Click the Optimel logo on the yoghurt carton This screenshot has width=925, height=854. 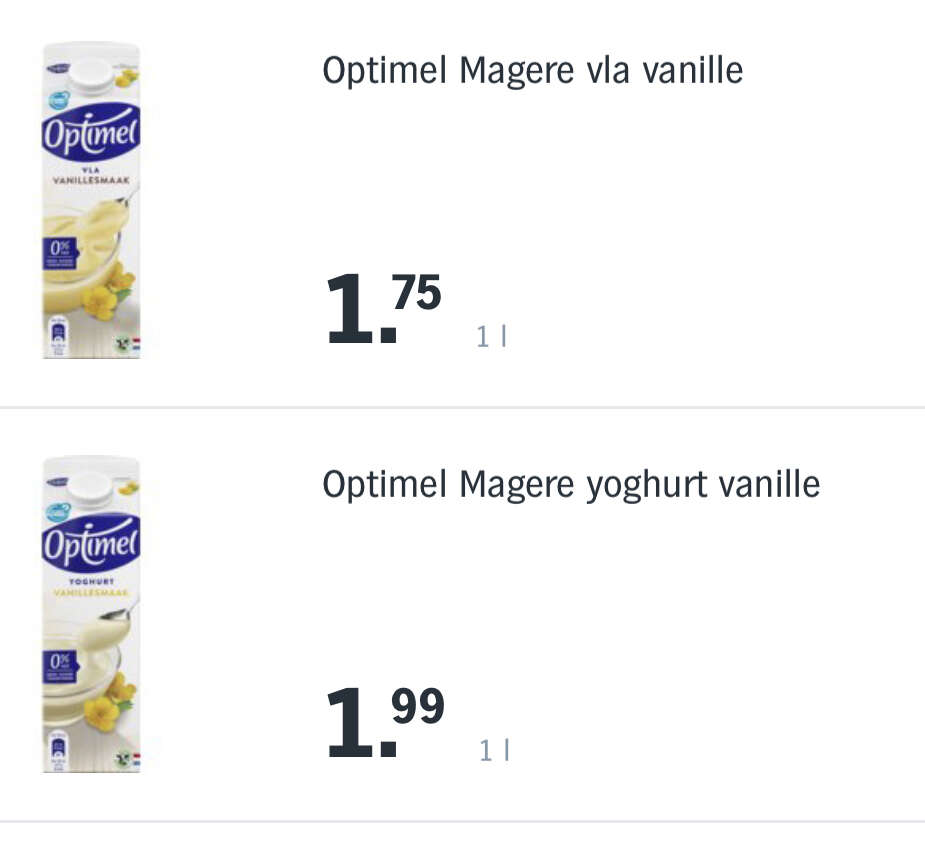tap(91, 544)
